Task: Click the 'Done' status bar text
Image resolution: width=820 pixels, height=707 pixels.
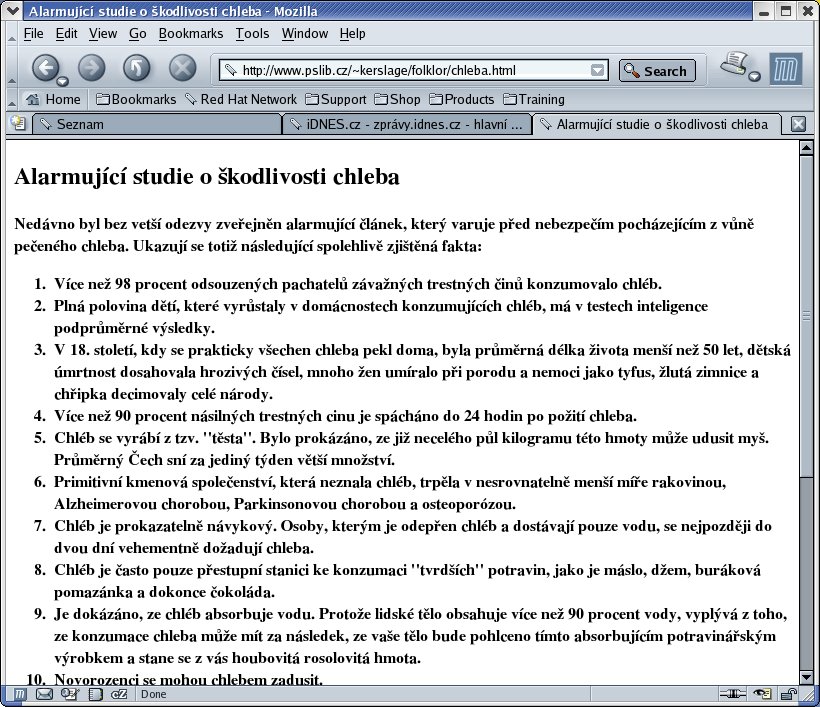Action: (154, 694)
